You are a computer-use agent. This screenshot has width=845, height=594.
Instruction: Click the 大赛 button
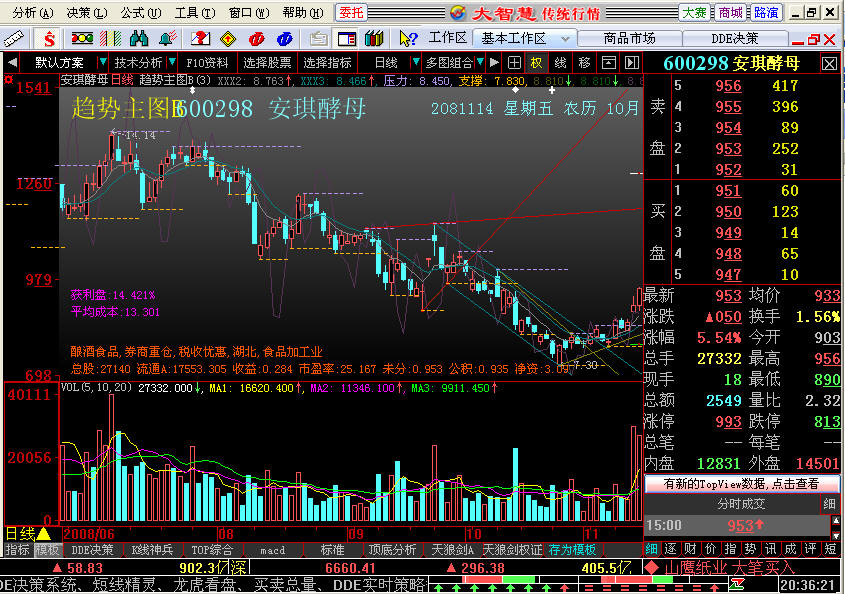[694, 12]
